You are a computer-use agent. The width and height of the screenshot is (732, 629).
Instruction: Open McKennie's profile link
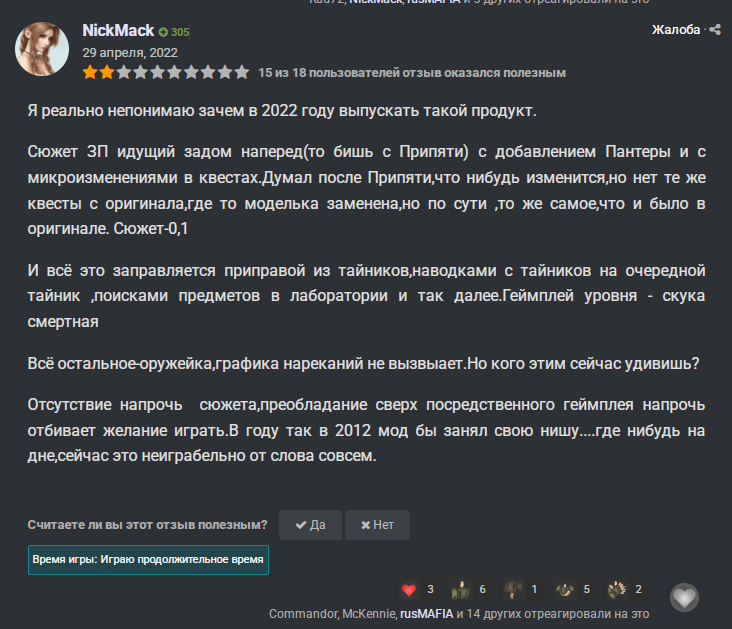[369, 614]
